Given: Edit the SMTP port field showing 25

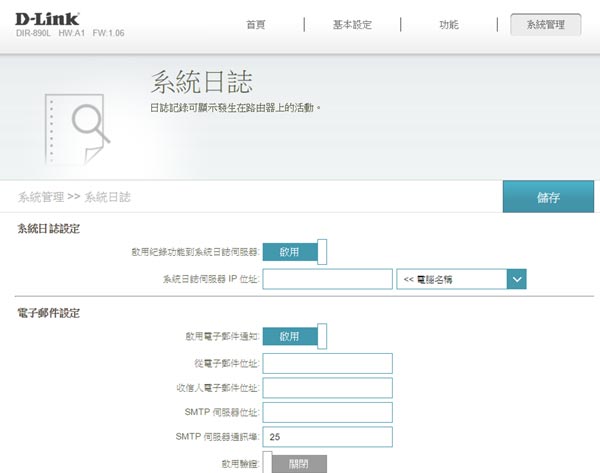Looking at the screenshot, I should [x=327, y=437].
